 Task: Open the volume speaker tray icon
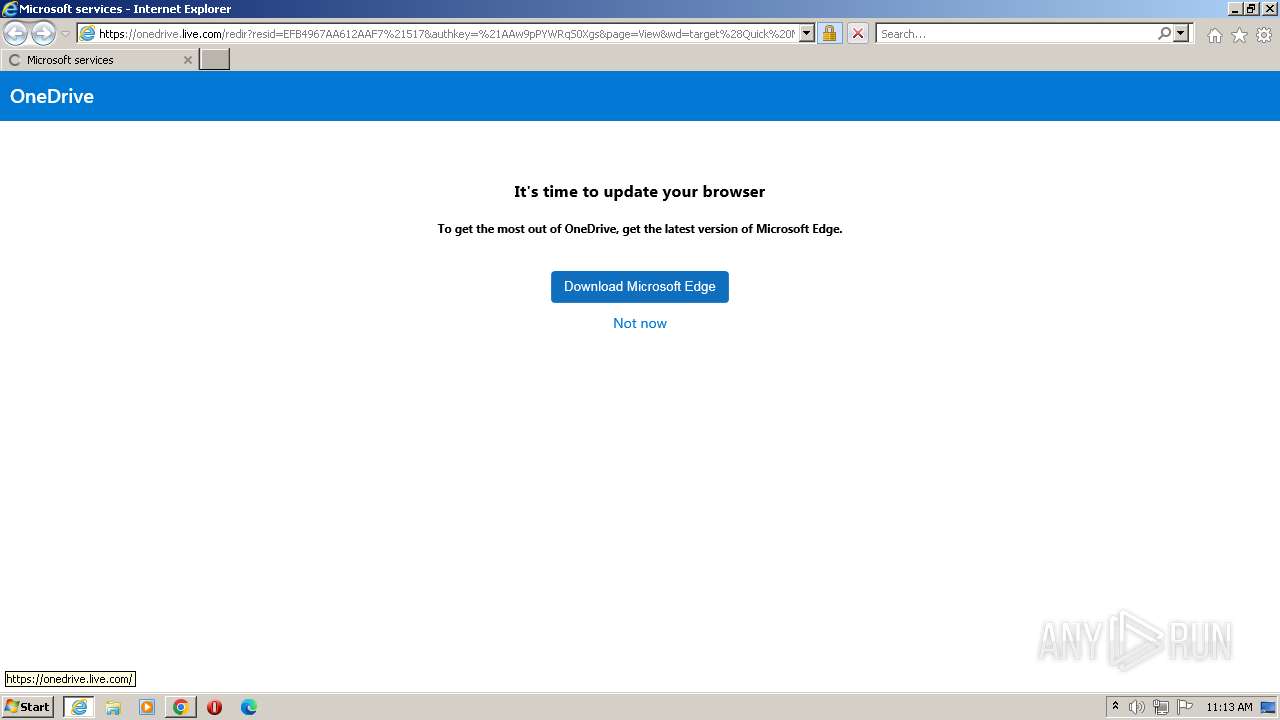[x=1137, y=707]
